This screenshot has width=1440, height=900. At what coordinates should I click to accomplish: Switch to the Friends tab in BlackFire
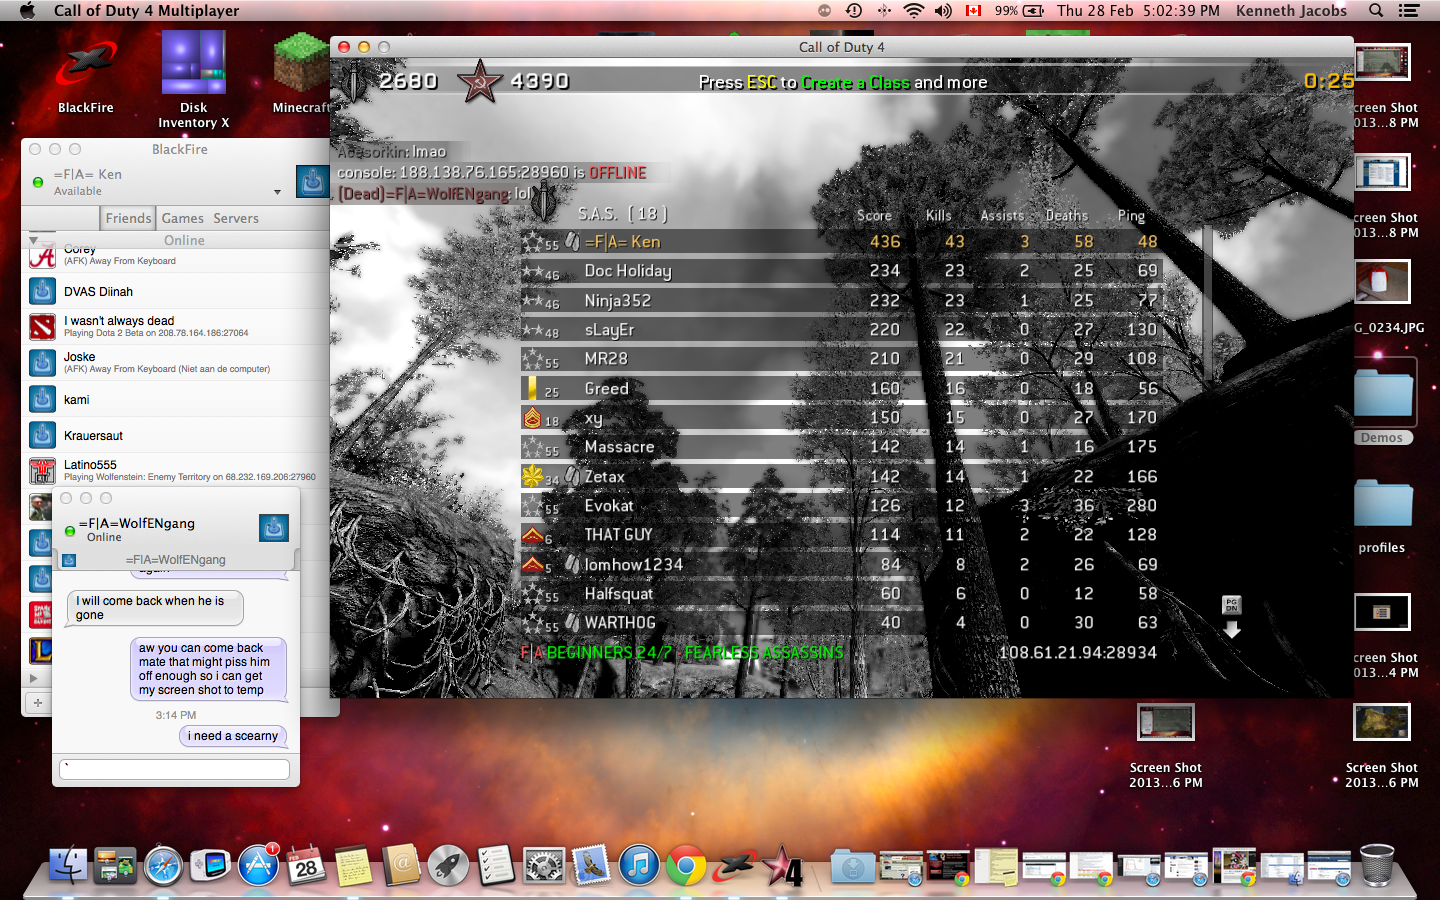tap(129, 218)
